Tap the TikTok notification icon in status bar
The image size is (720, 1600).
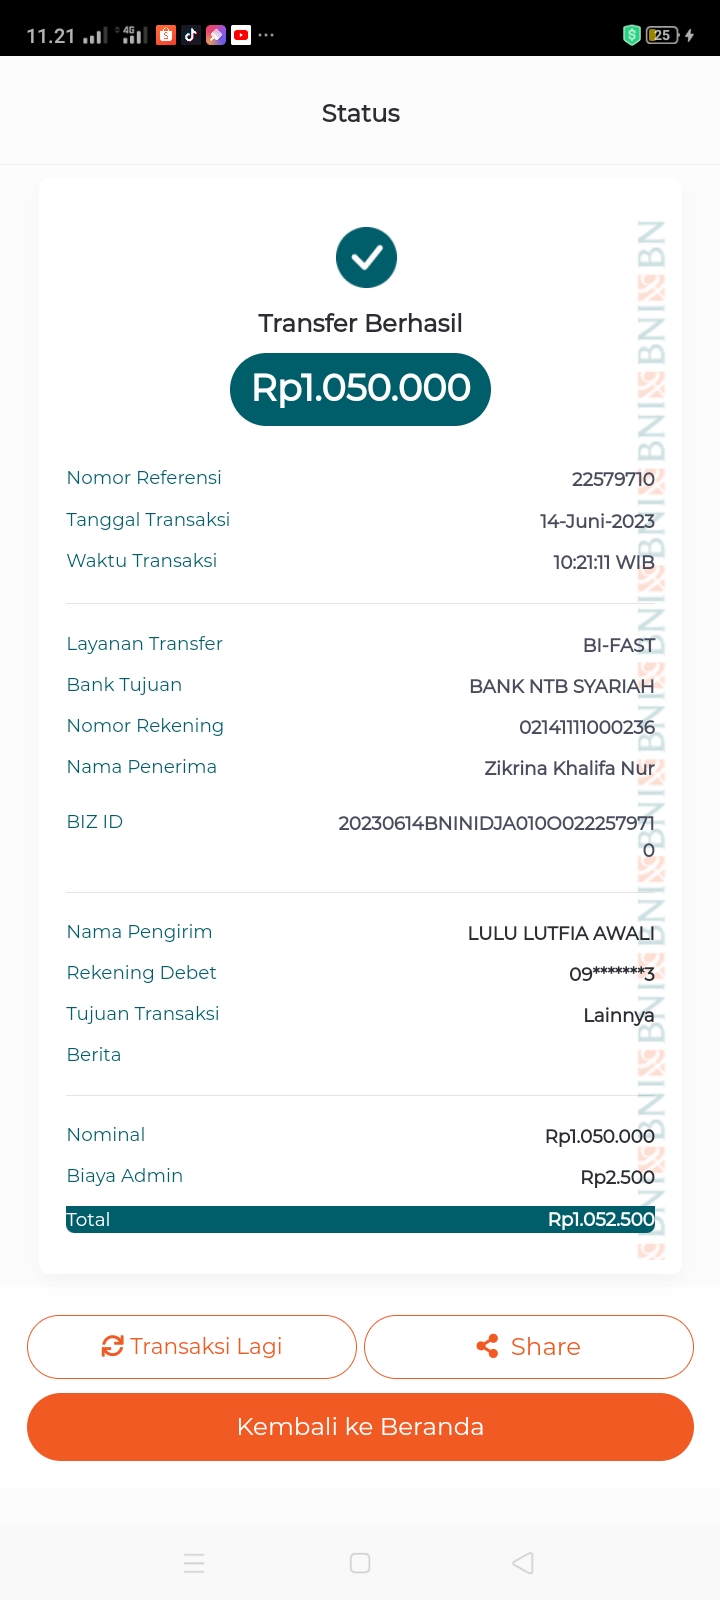click(x=191, y=35)
